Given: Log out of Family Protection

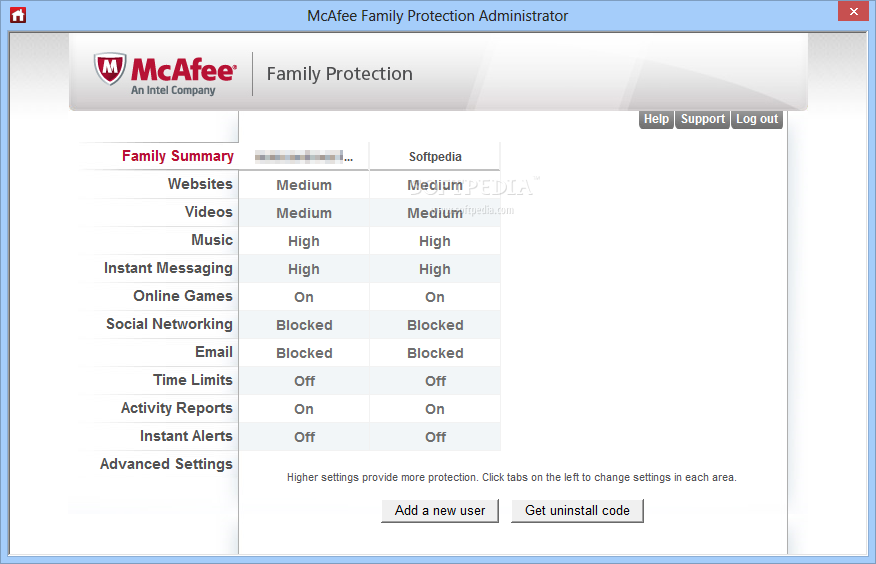Looking at the screenshot, I should pyautogui.click(x=756, y=119).
